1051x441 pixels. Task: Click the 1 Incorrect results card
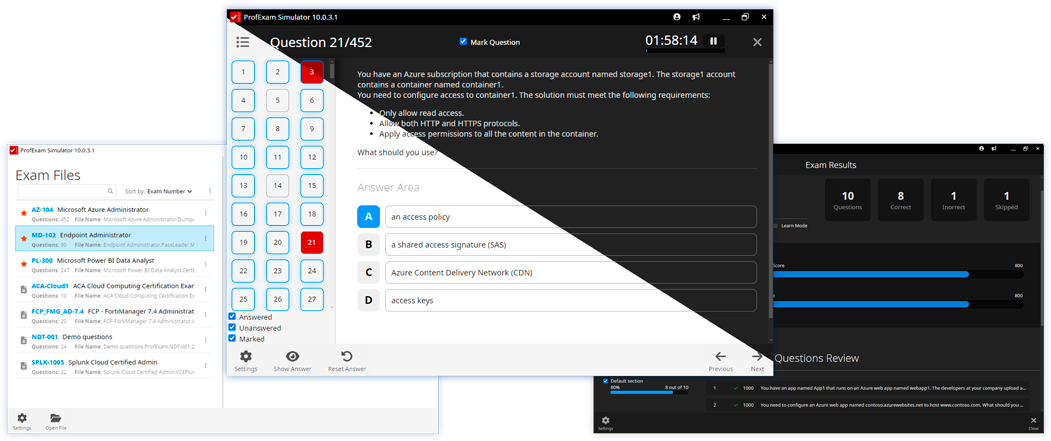pyautogui.click(x=953, y=200)
